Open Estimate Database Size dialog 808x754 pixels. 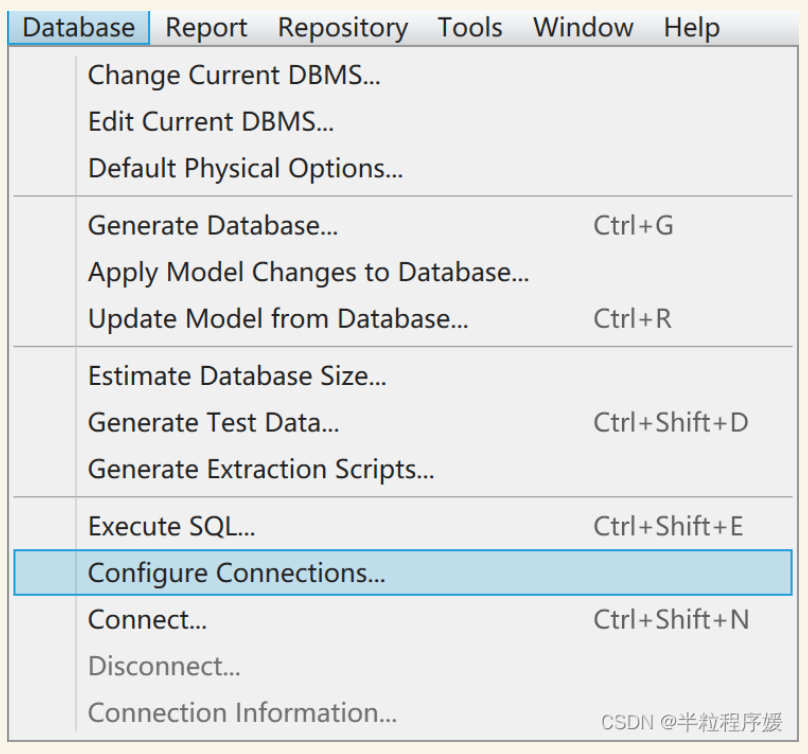(237, 376)
